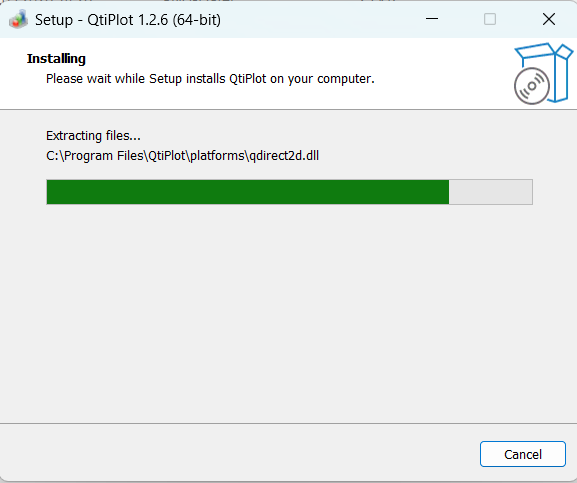Screen dimensions: 577x483
Task: Minimize the QtiPlot Setup window
Action: tap(432, 19)
